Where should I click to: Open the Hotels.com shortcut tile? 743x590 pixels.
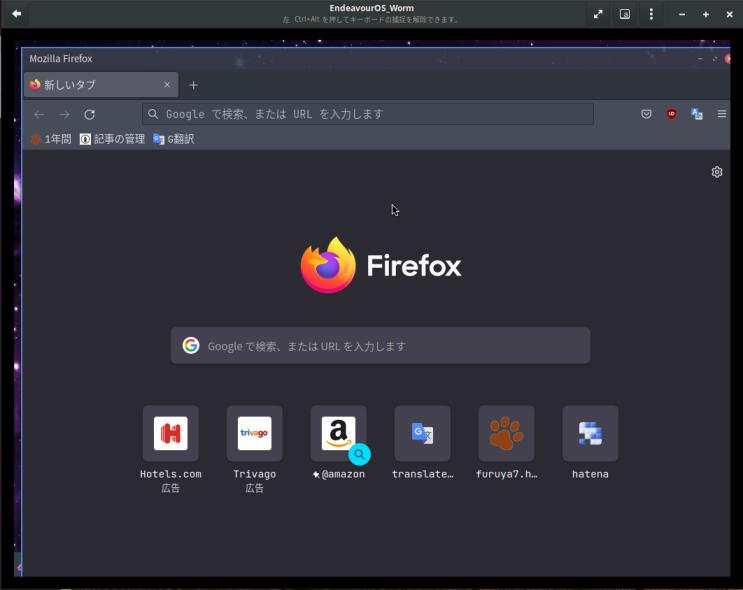tap(171, 433)
